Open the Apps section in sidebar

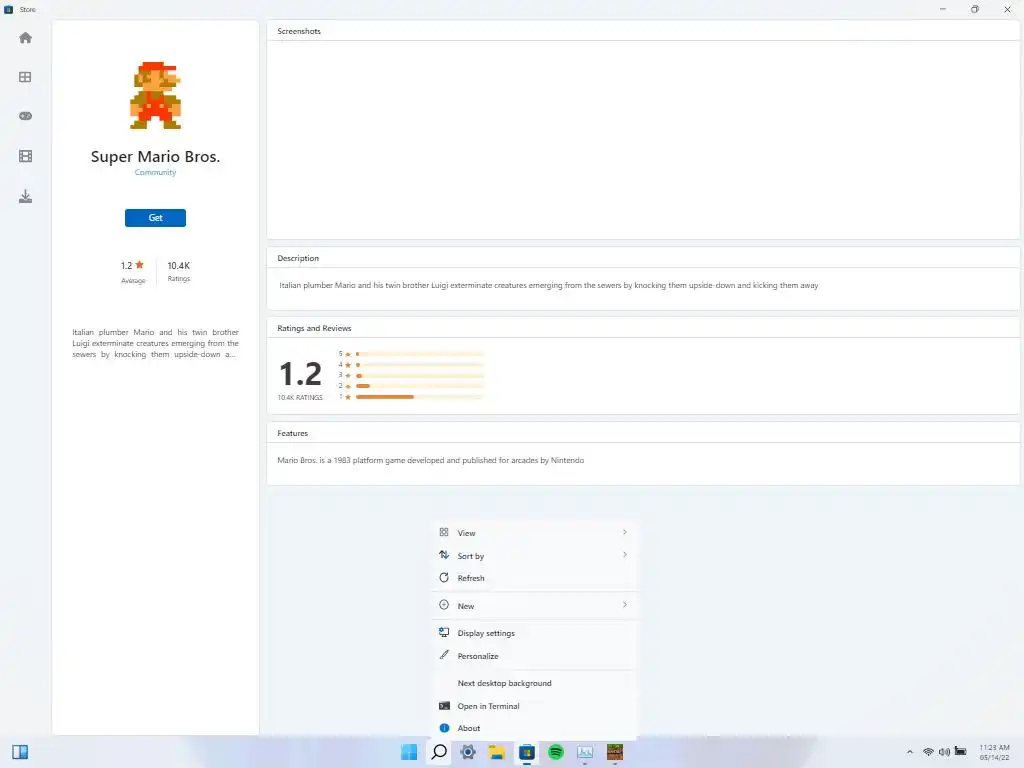point(25,77)
